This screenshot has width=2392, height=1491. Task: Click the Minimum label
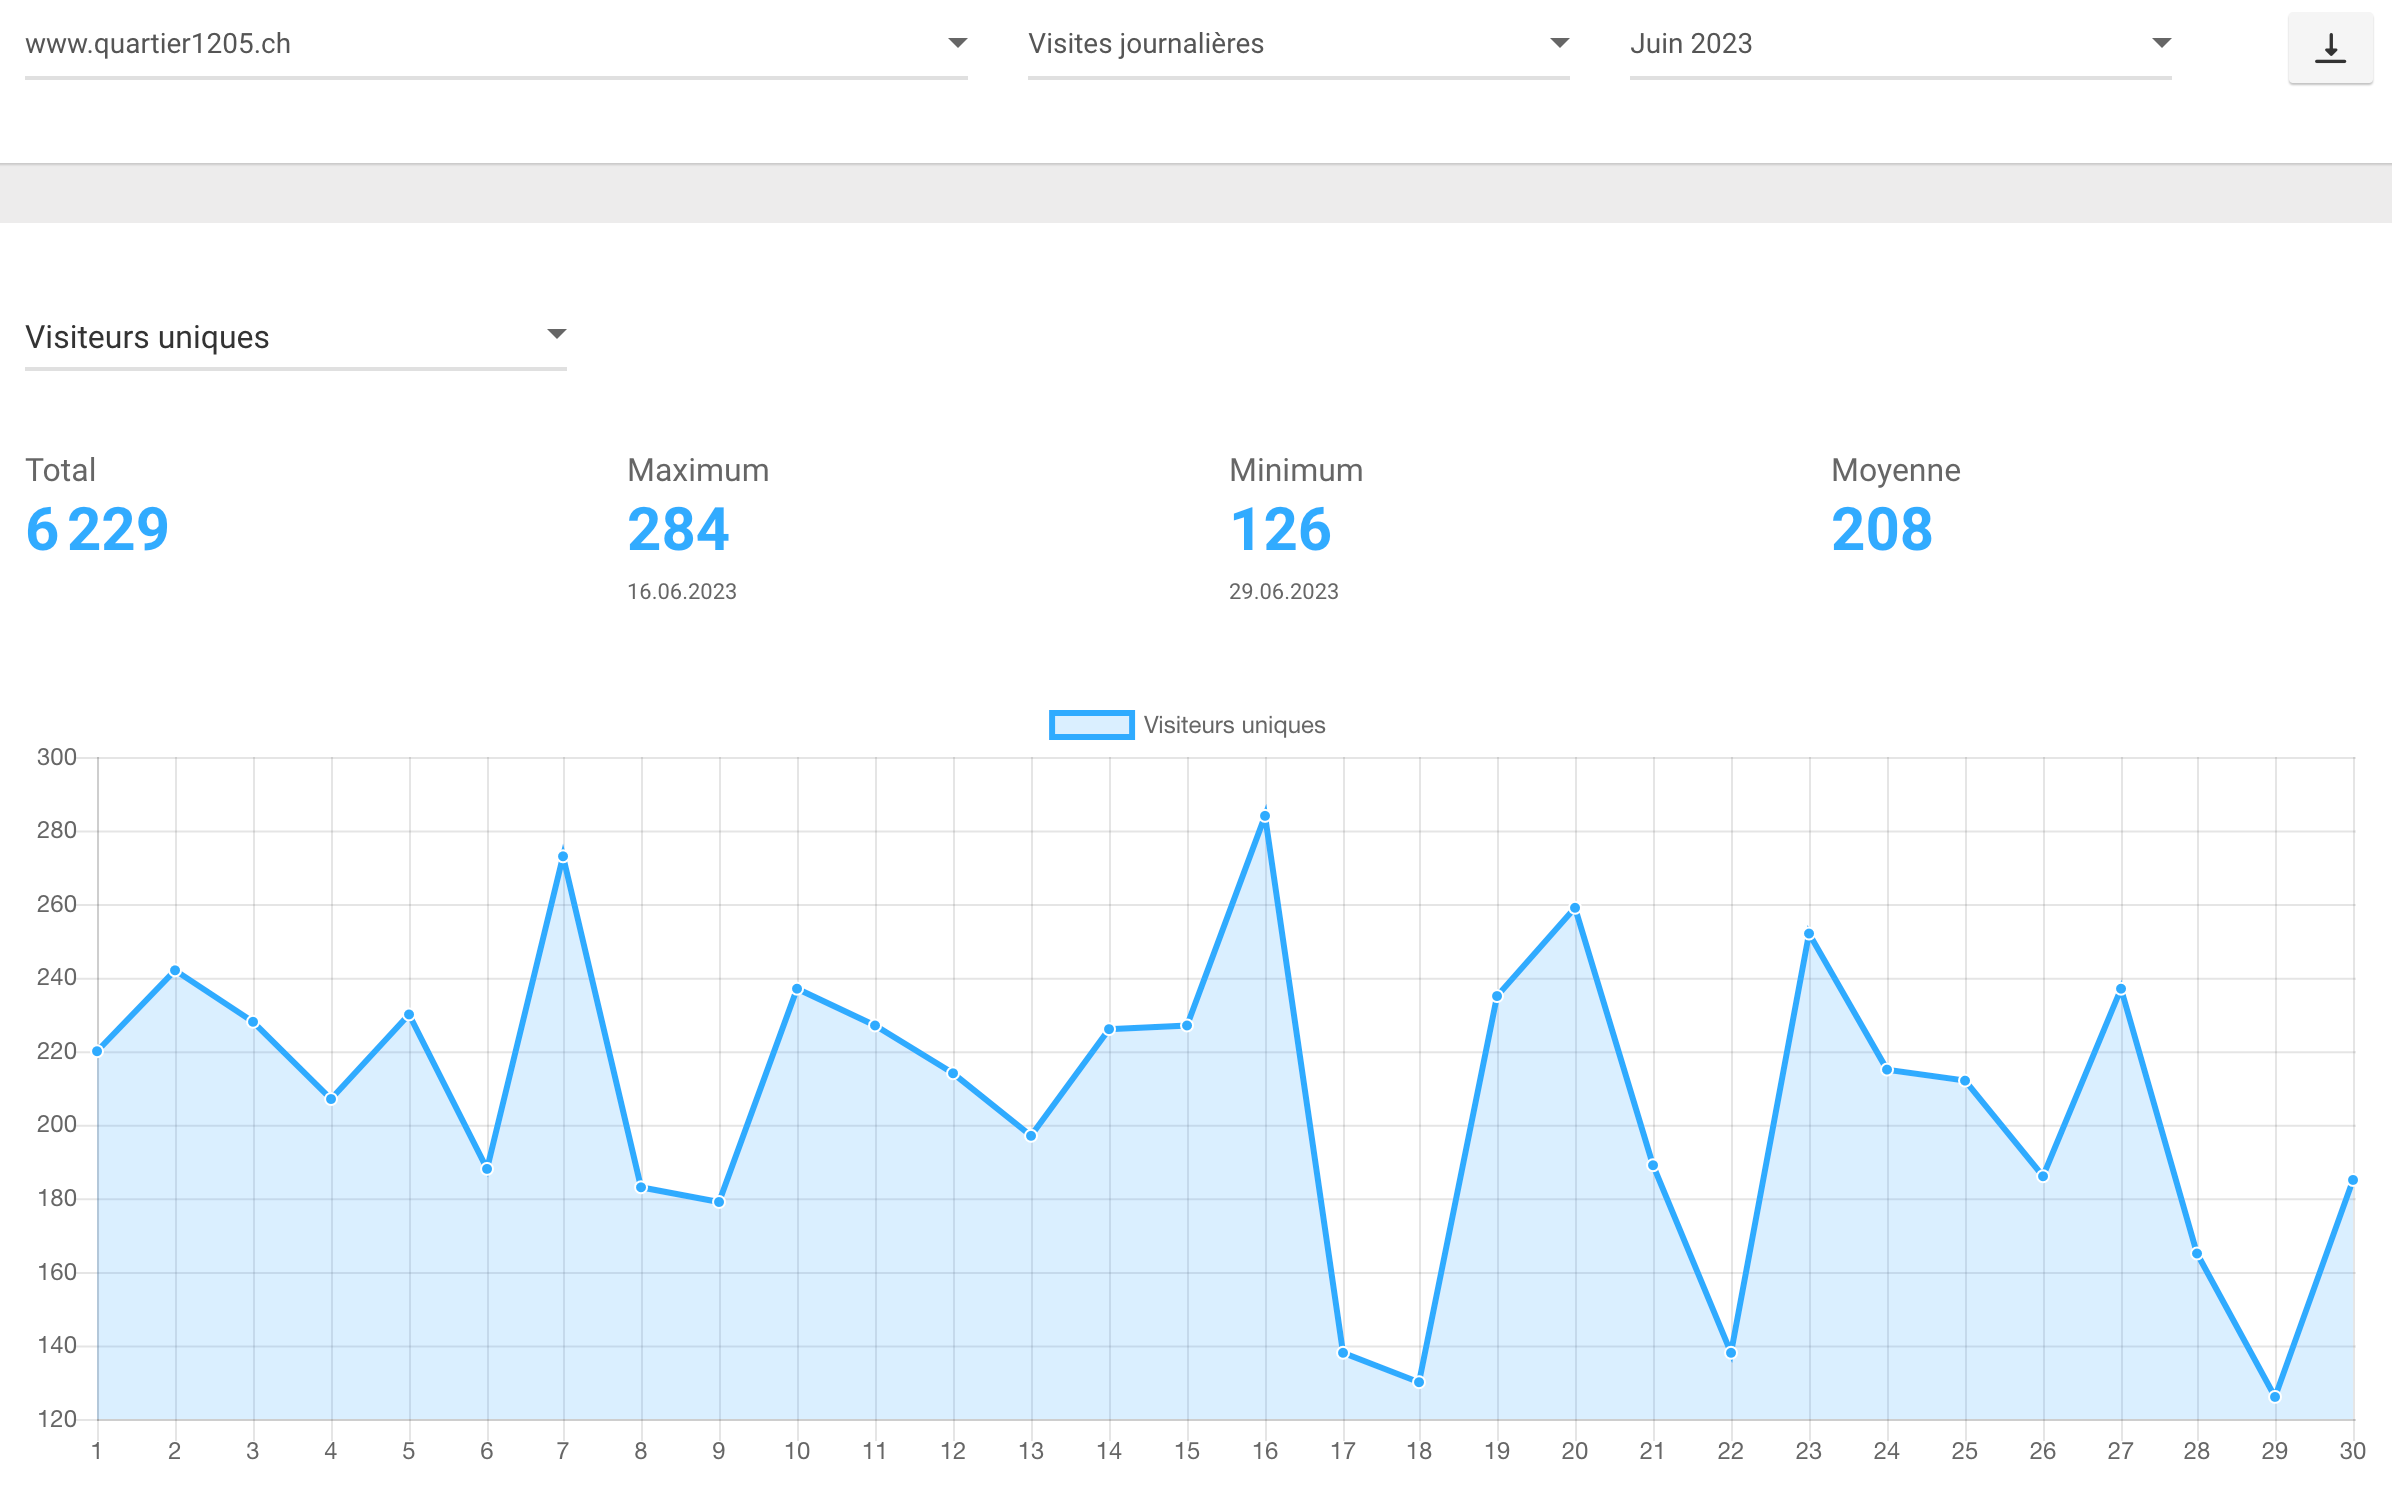[x=1296, y=470]
